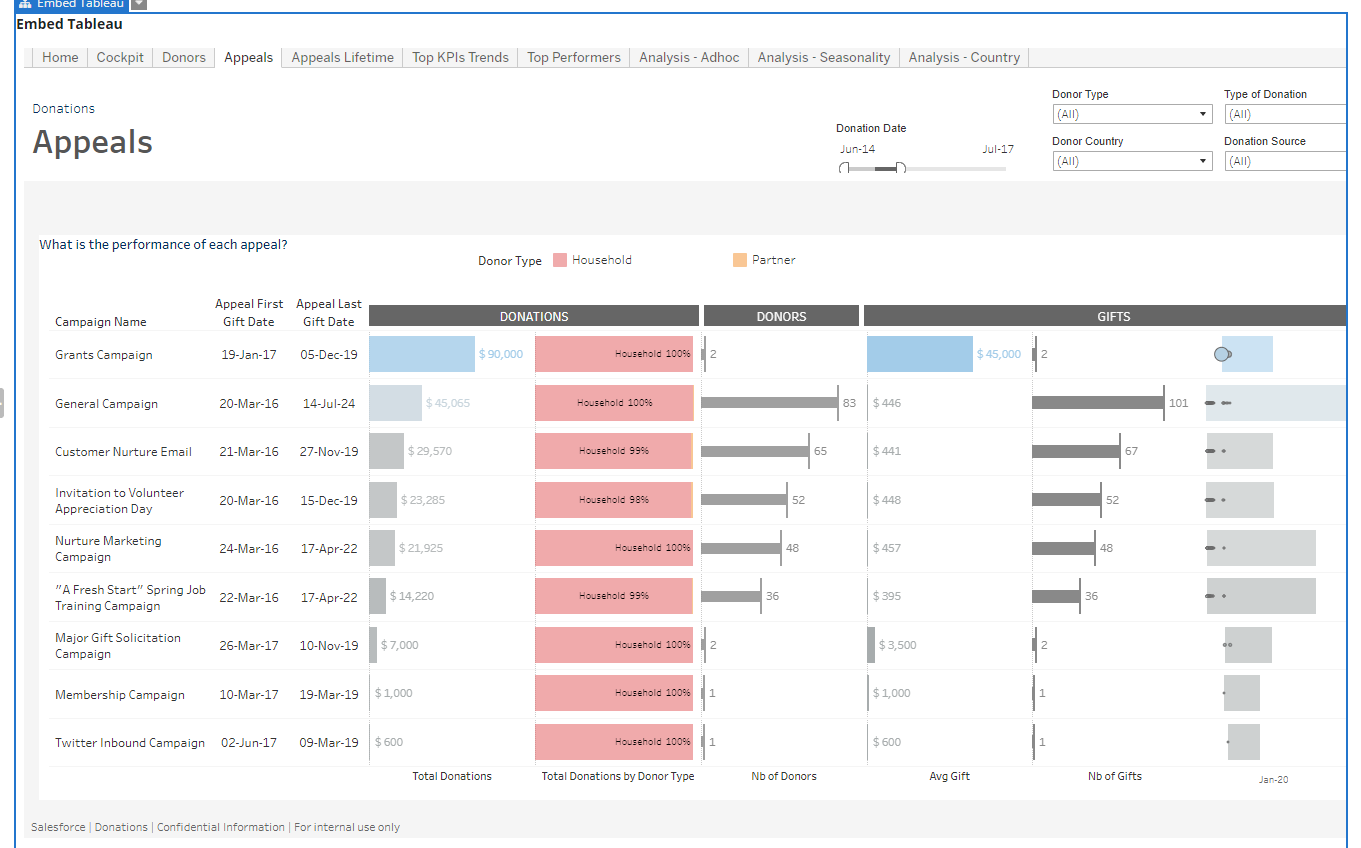Expand the Donor Type filter dropdown
Viewport: 1361px width, 848px height.
1132,114
